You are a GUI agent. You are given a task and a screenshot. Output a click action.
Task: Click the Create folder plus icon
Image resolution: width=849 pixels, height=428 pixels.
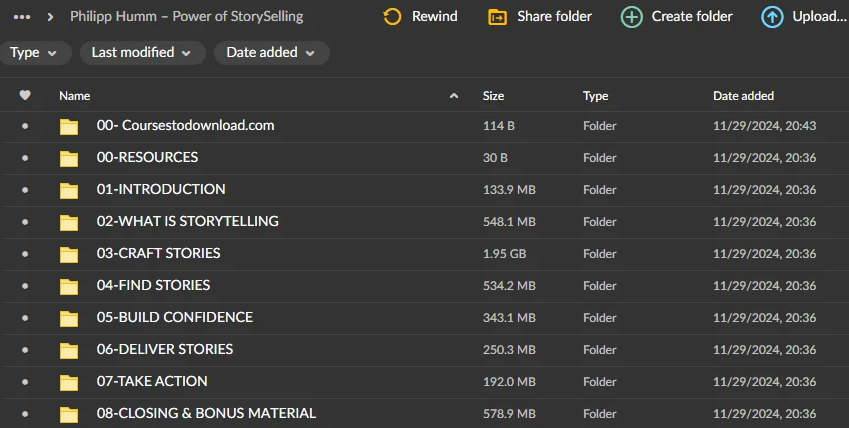631,17
